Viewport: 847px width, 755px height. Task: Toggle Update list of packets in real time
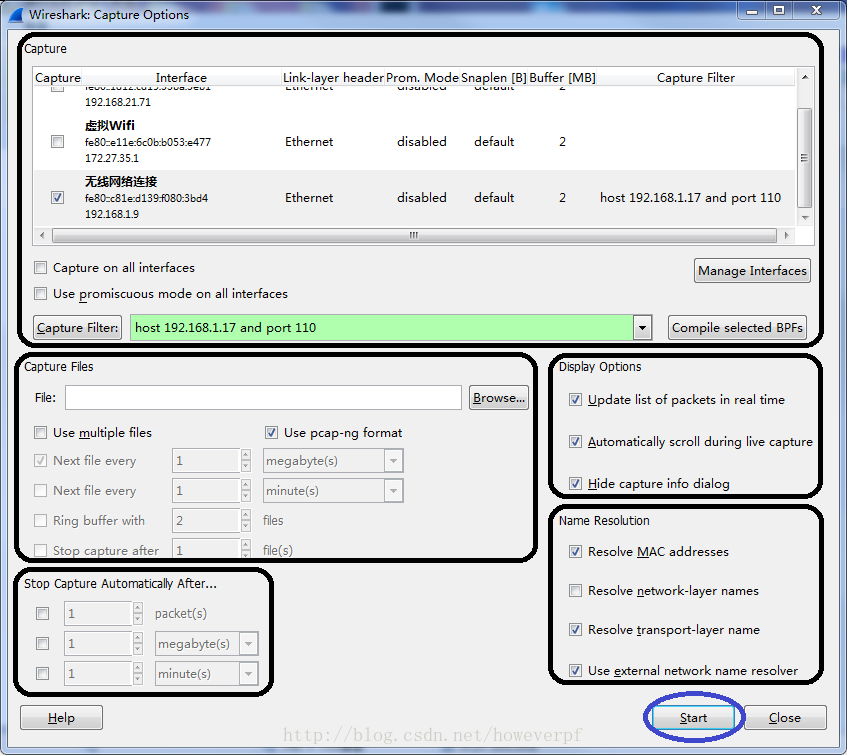(575, 400)
